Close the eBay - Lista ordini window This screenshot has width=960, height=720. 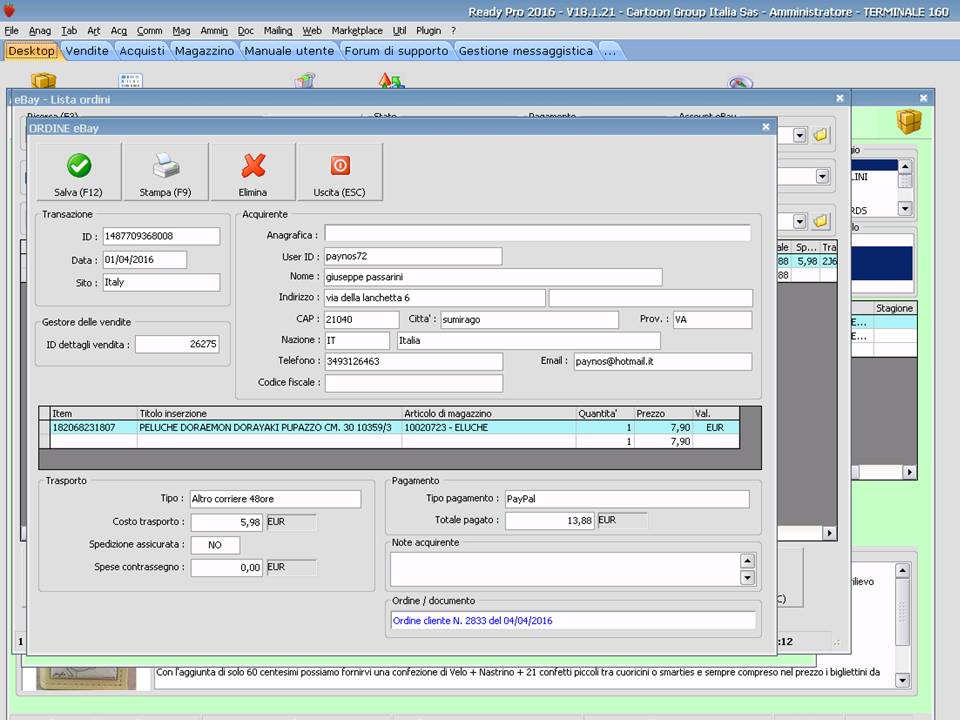[840, 98]
